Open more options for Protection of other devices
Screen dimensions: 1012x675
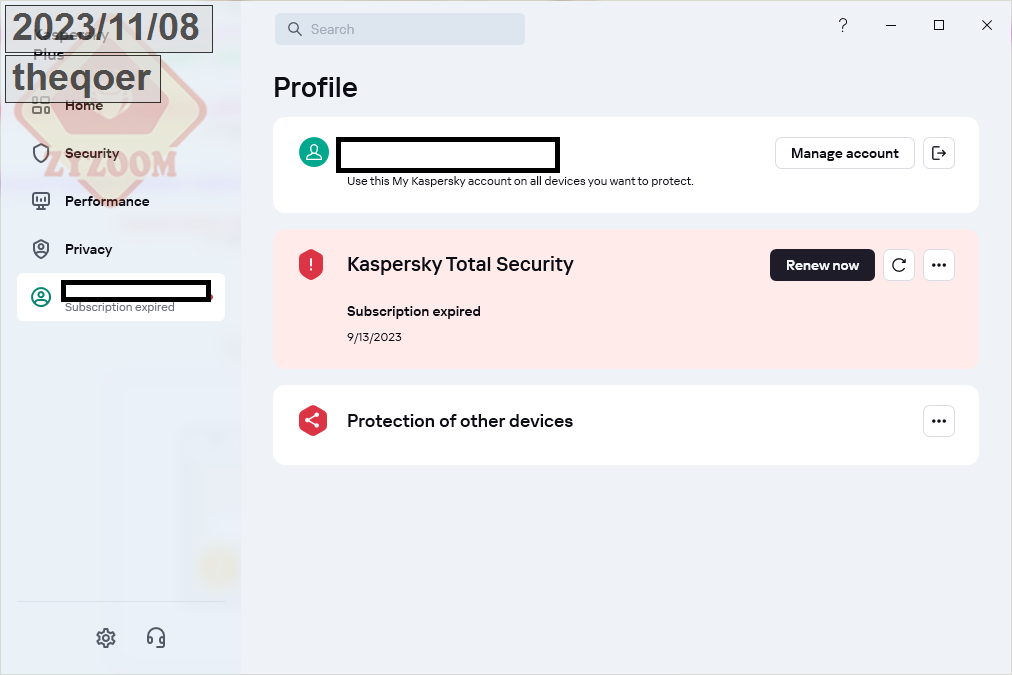[x=938, y=421]
